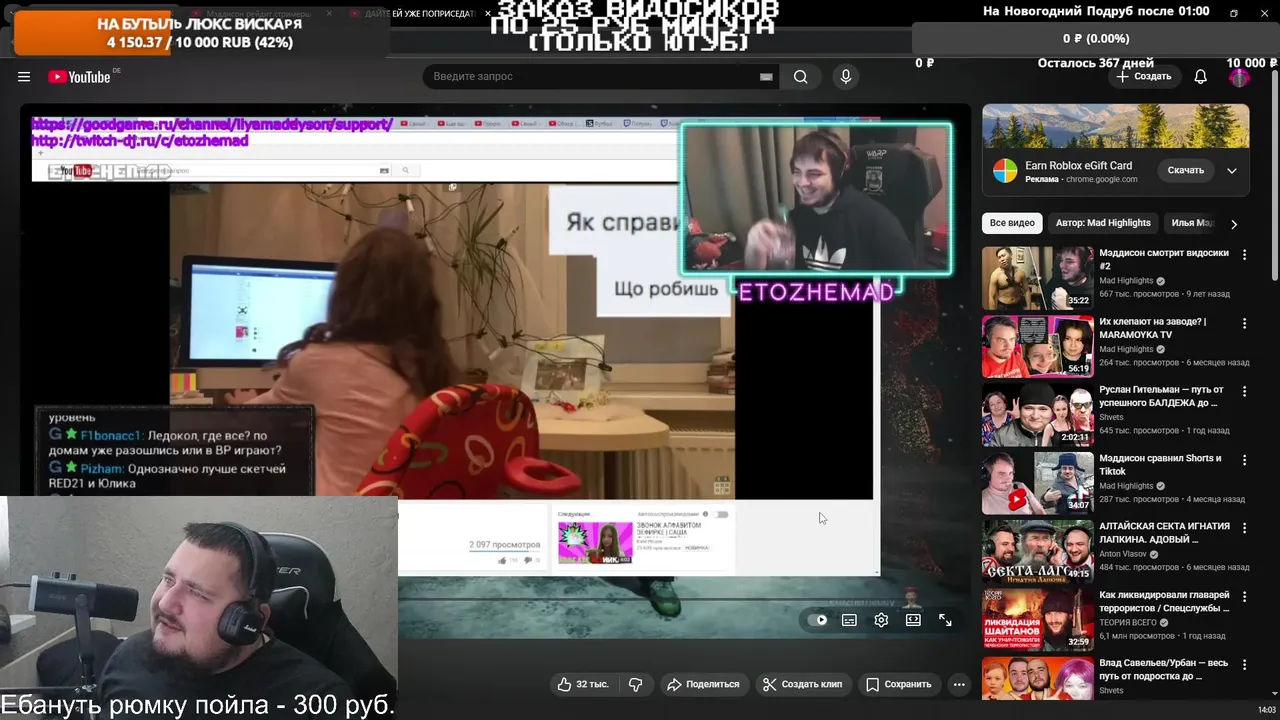The height and width of the screenshot is (720, 1280).
Task: Share the video via 'Поделиться'
Action: (x=703, y=684)
